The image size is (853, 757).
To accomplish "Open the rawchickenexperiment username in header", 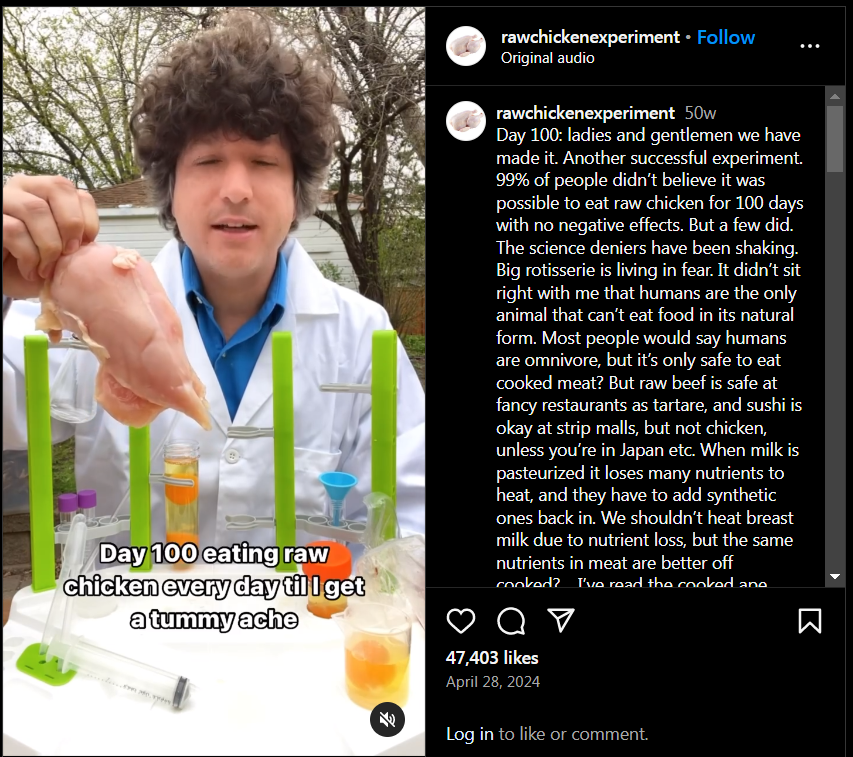I will [590, 37].
